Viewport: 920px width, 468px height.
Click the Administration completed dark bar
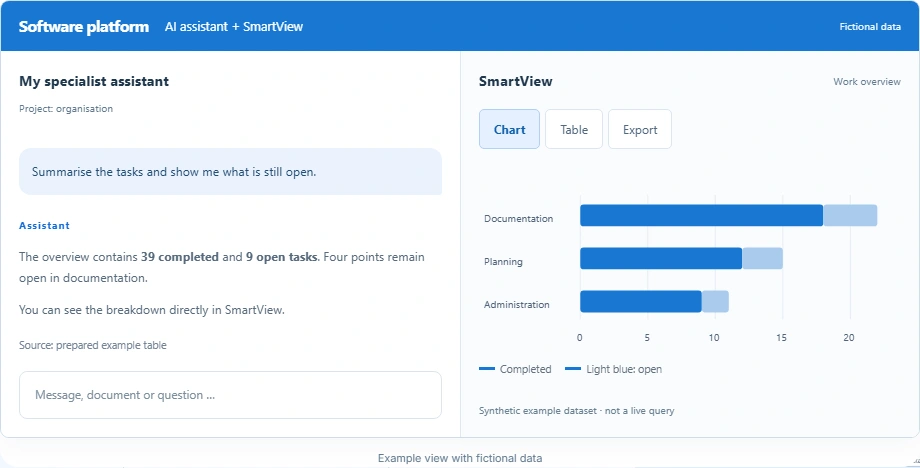coord(641,301)
